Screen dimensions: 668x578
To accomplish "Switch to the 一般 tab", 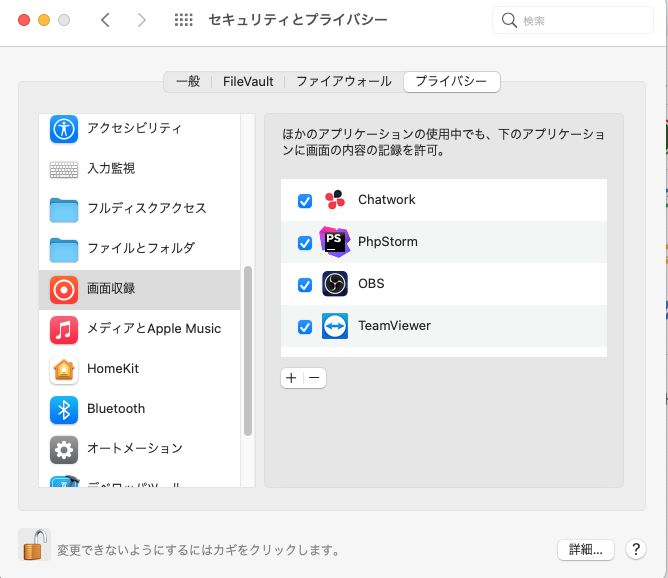I will tap(188, 82).
